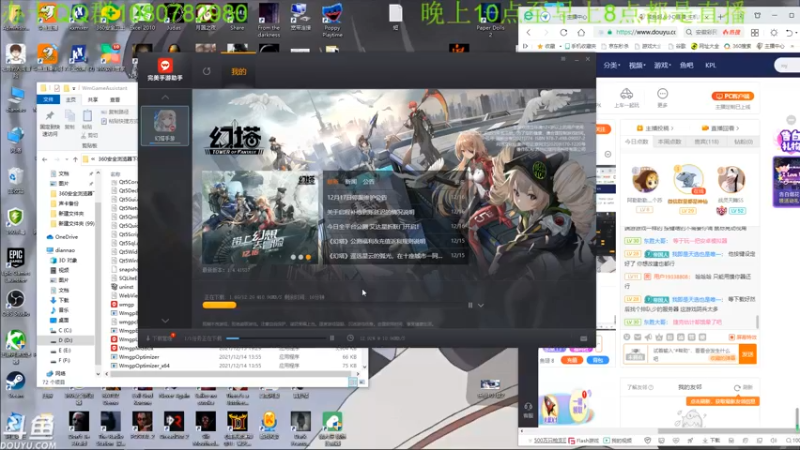Open the 主页 tab in the File Explorer ribbon

tap(71, 99)
